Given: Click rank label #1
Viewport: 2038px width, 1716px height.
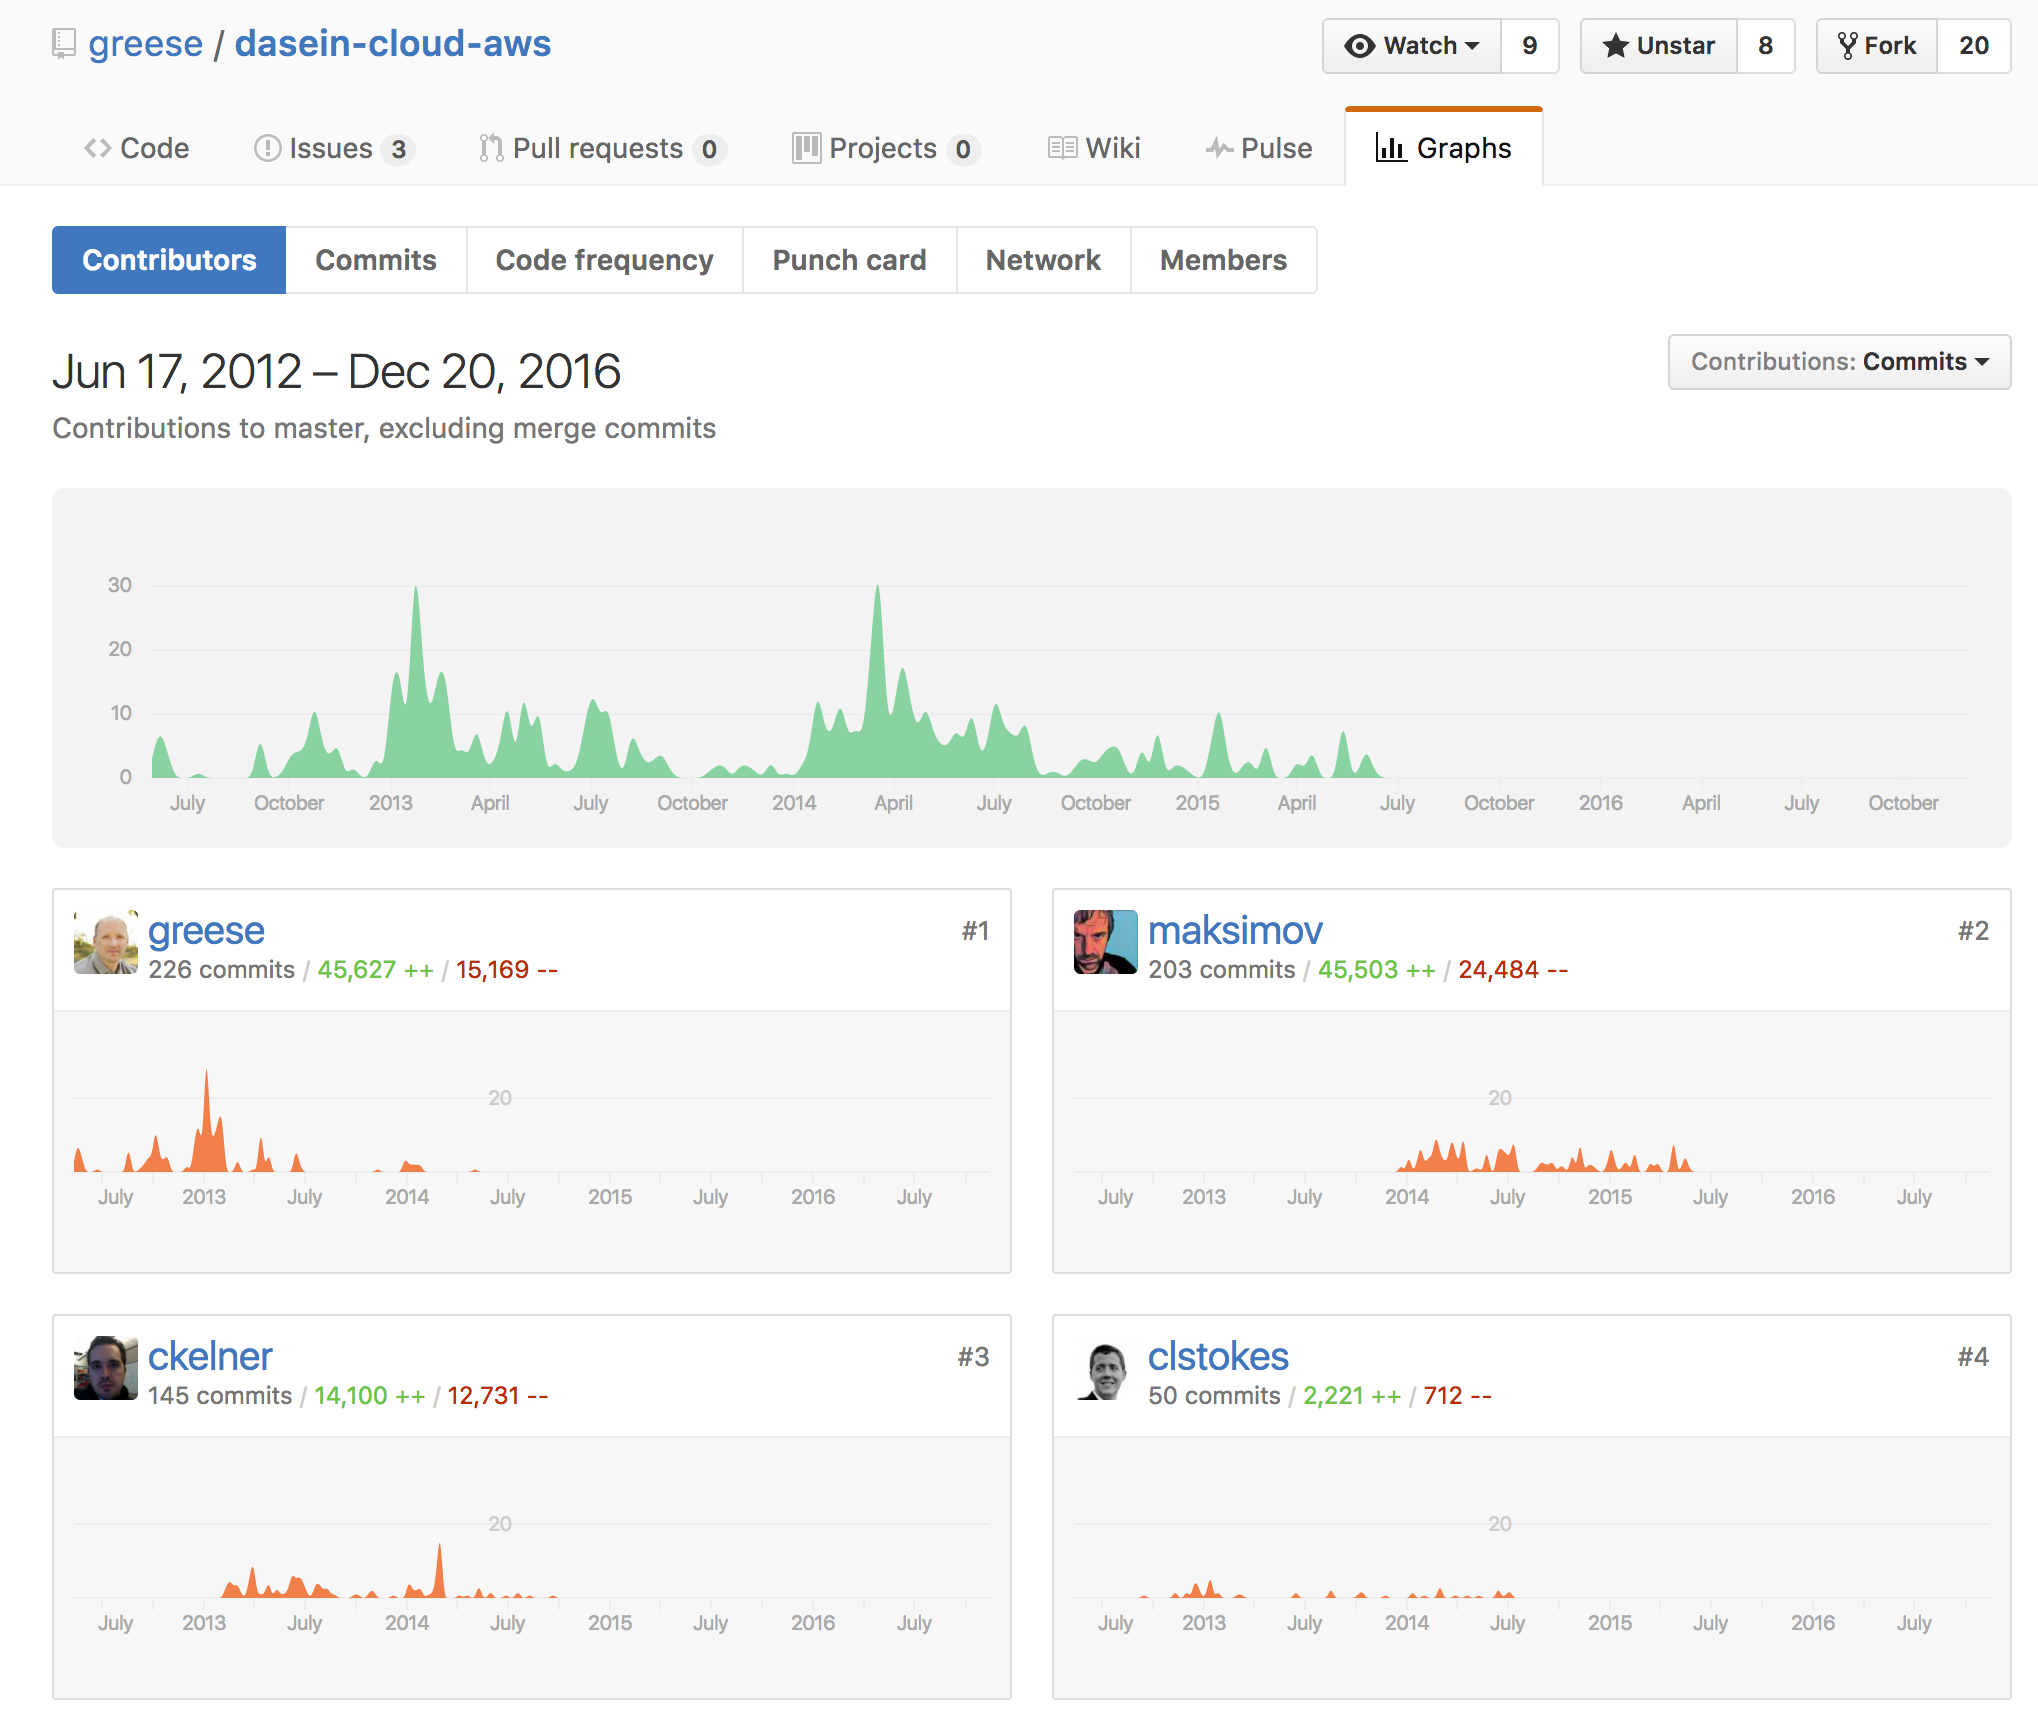Looking at the screenshot, I should tap(975, 931).
